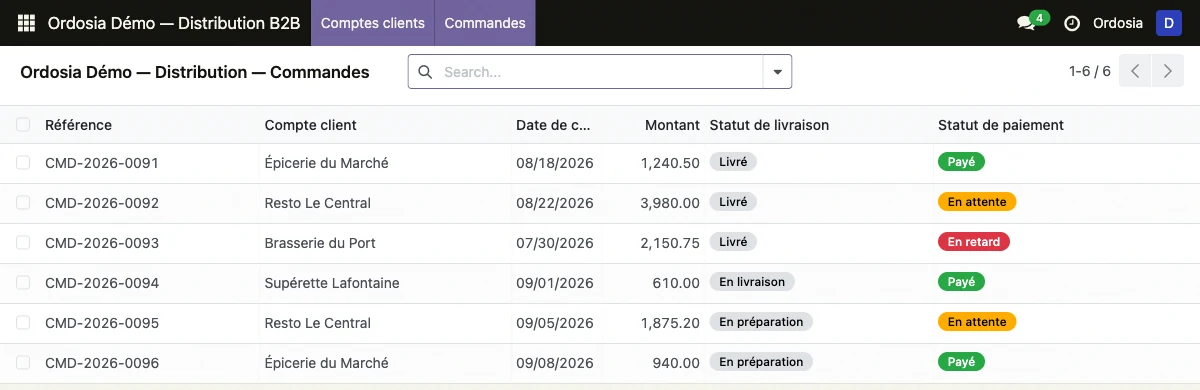The height and width of the screenshot is (390, 1200).
Task: Sort by Montant column header
Action: point(672,125)
